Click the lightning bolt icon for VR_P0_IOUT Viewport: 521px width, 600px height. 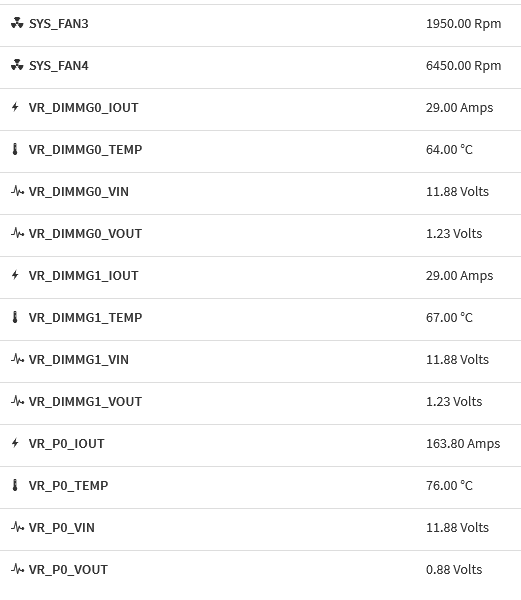(x=15, y=443)
